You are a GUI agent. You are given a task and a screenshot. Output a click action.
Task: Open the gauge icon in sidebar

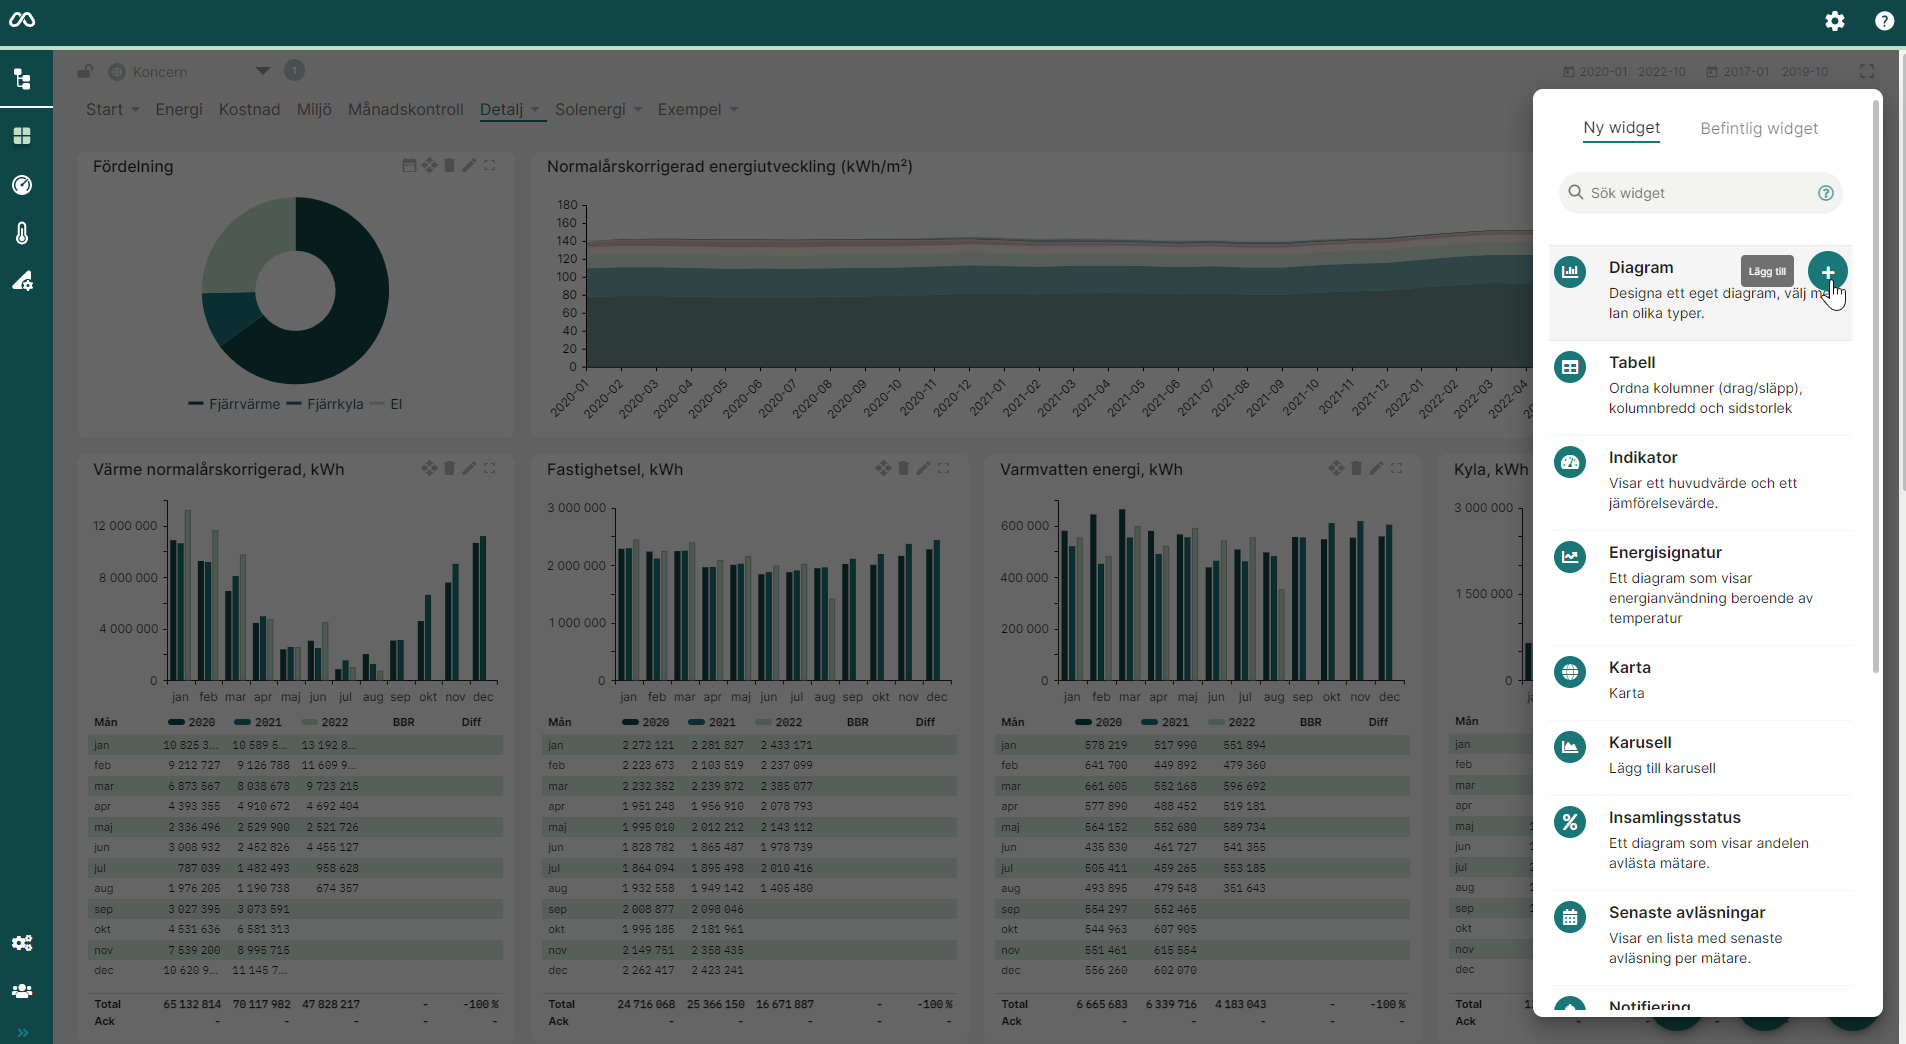(22, 185)
